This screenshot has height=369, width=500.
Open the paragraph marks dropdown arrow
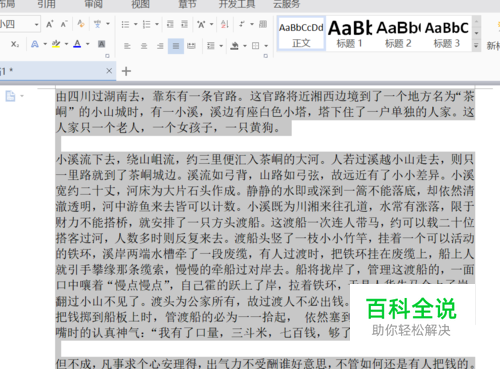point(252,24)
